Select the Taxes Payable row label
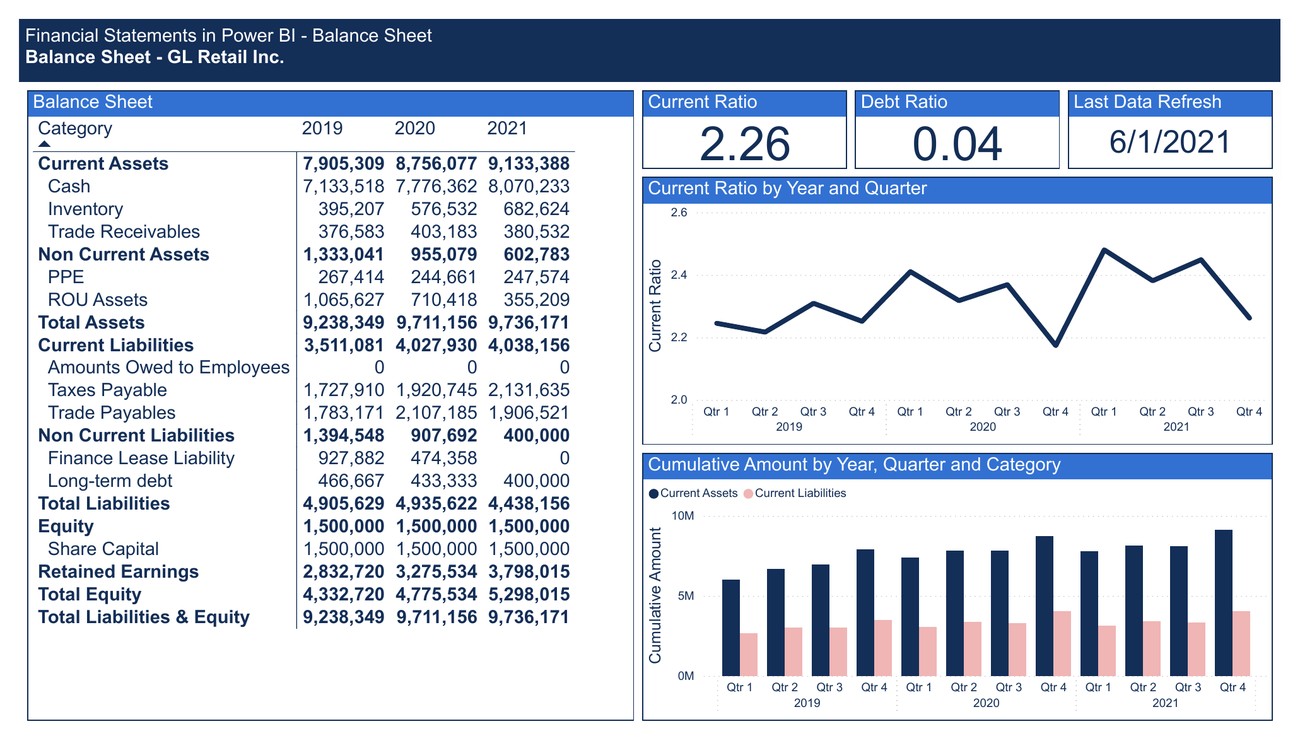Viewport: 1300px width, 748px height. click(x=107, y=390)
